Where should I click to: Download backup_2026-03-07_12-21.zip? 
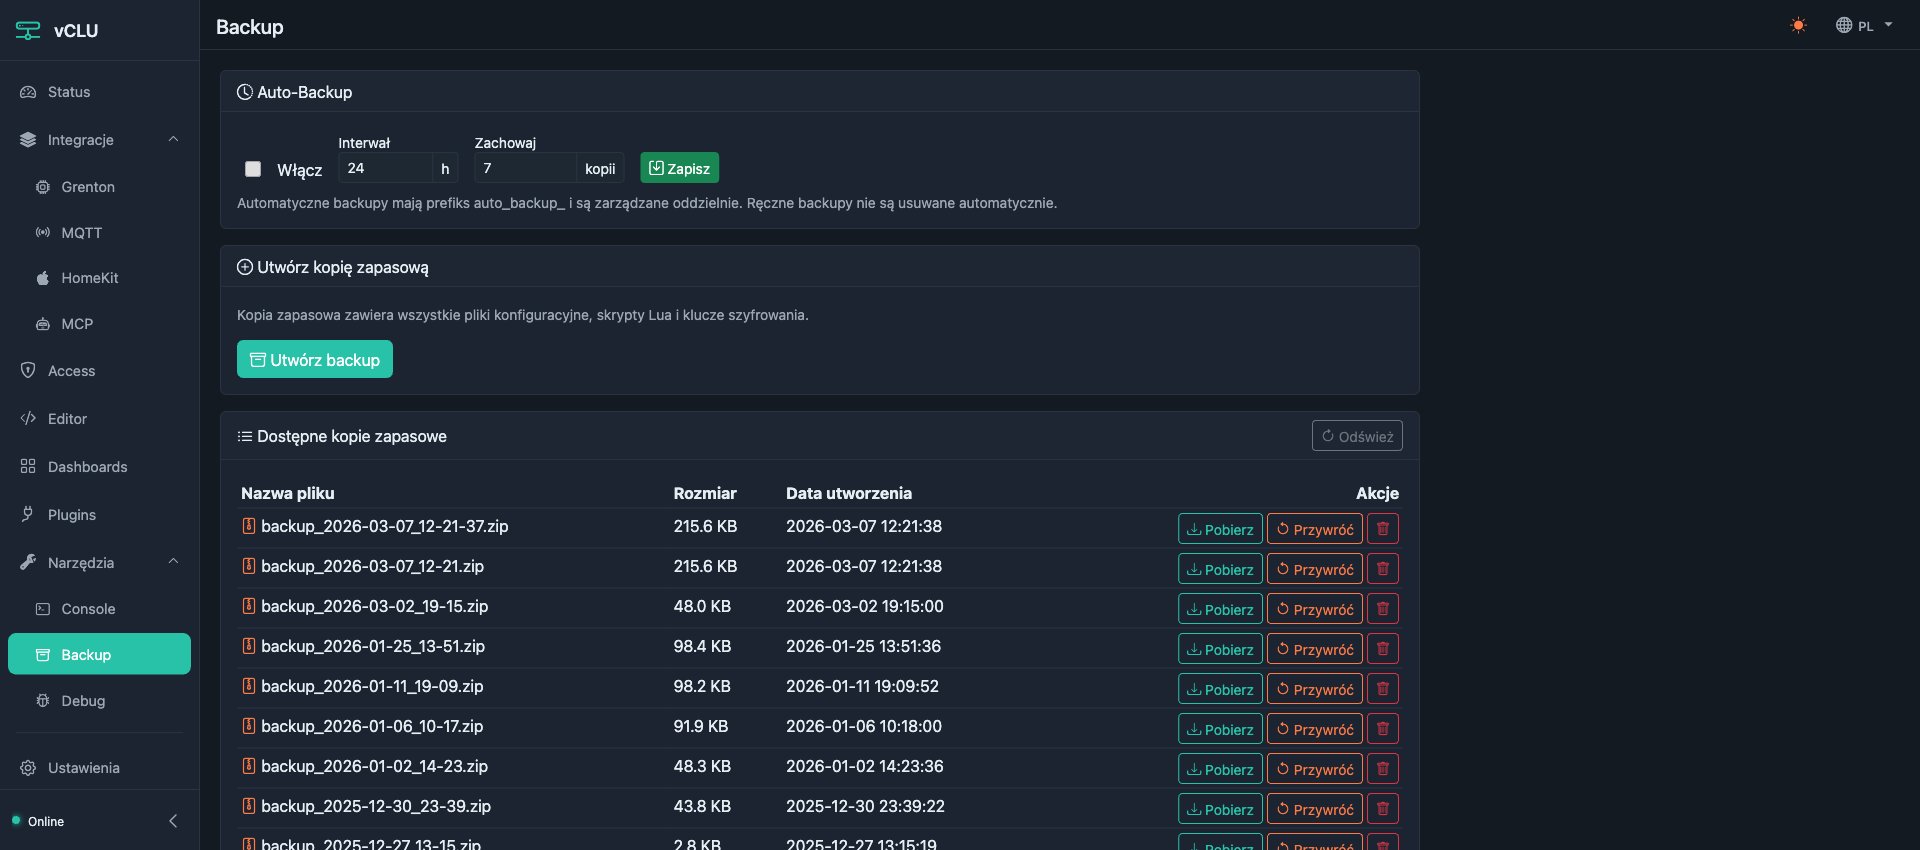coord(1220,569)
